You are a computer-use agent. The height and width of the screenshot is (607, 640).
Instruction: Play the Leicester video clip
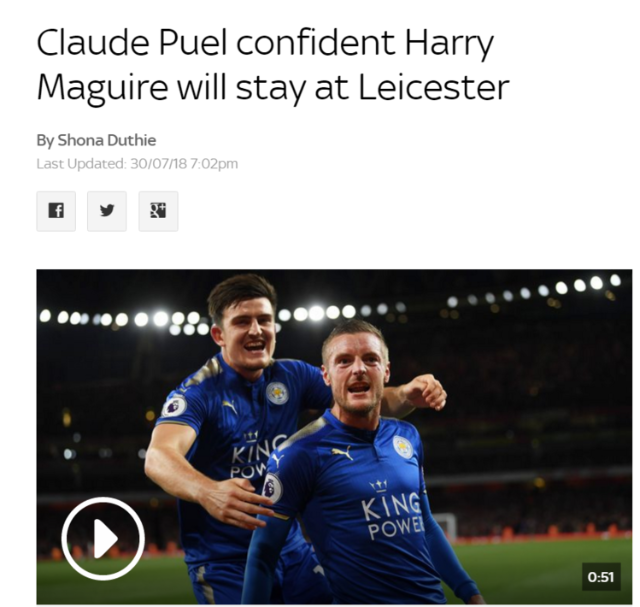[103, 538]
